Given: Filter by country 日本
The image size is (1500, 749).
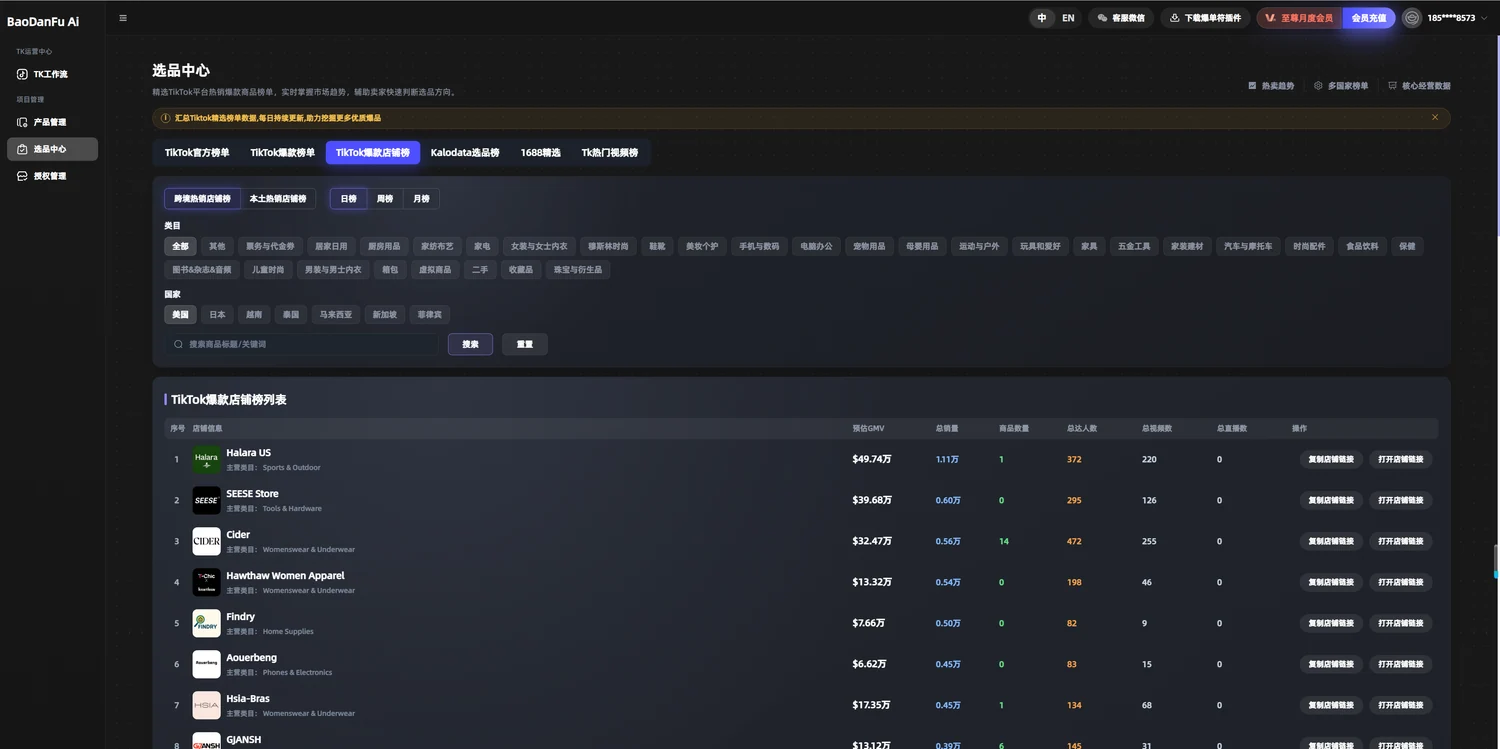Looking at the screenshot, I should click(x=217, y=315).
